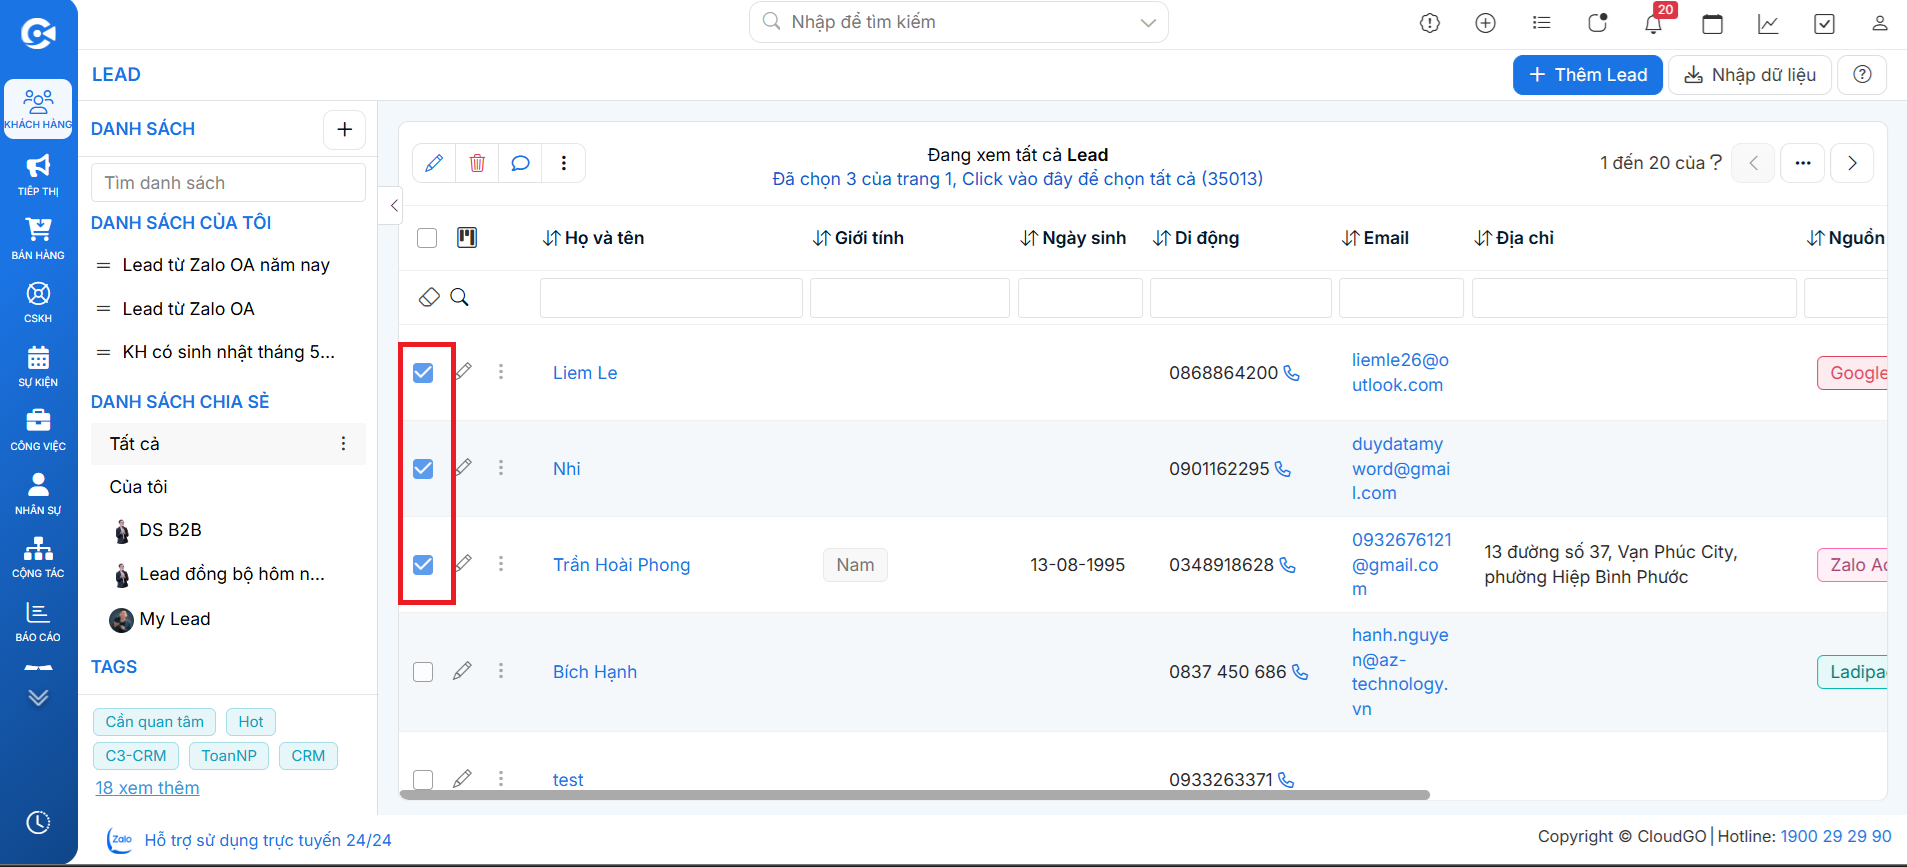Switch to kanban view icon
Image resolution: width=1907 pixels, height=867 pixels.
(x=467, y=237)
